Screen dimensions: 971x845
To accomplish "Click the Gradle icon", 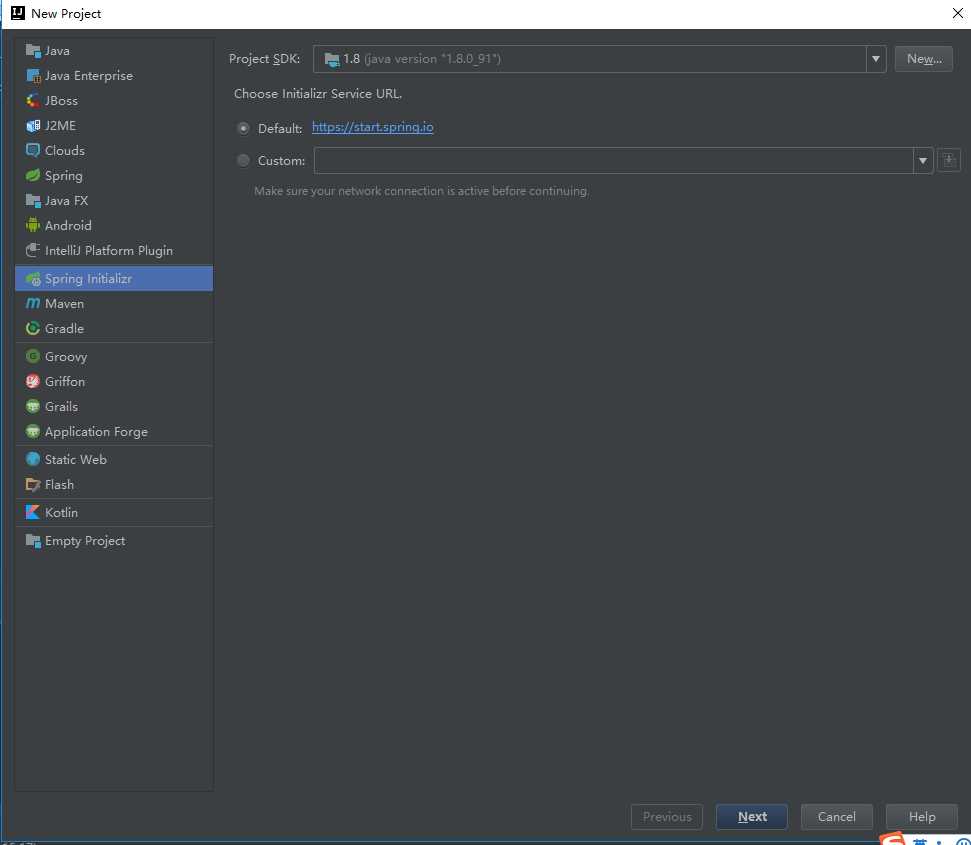I will click(x=33, y=329).
